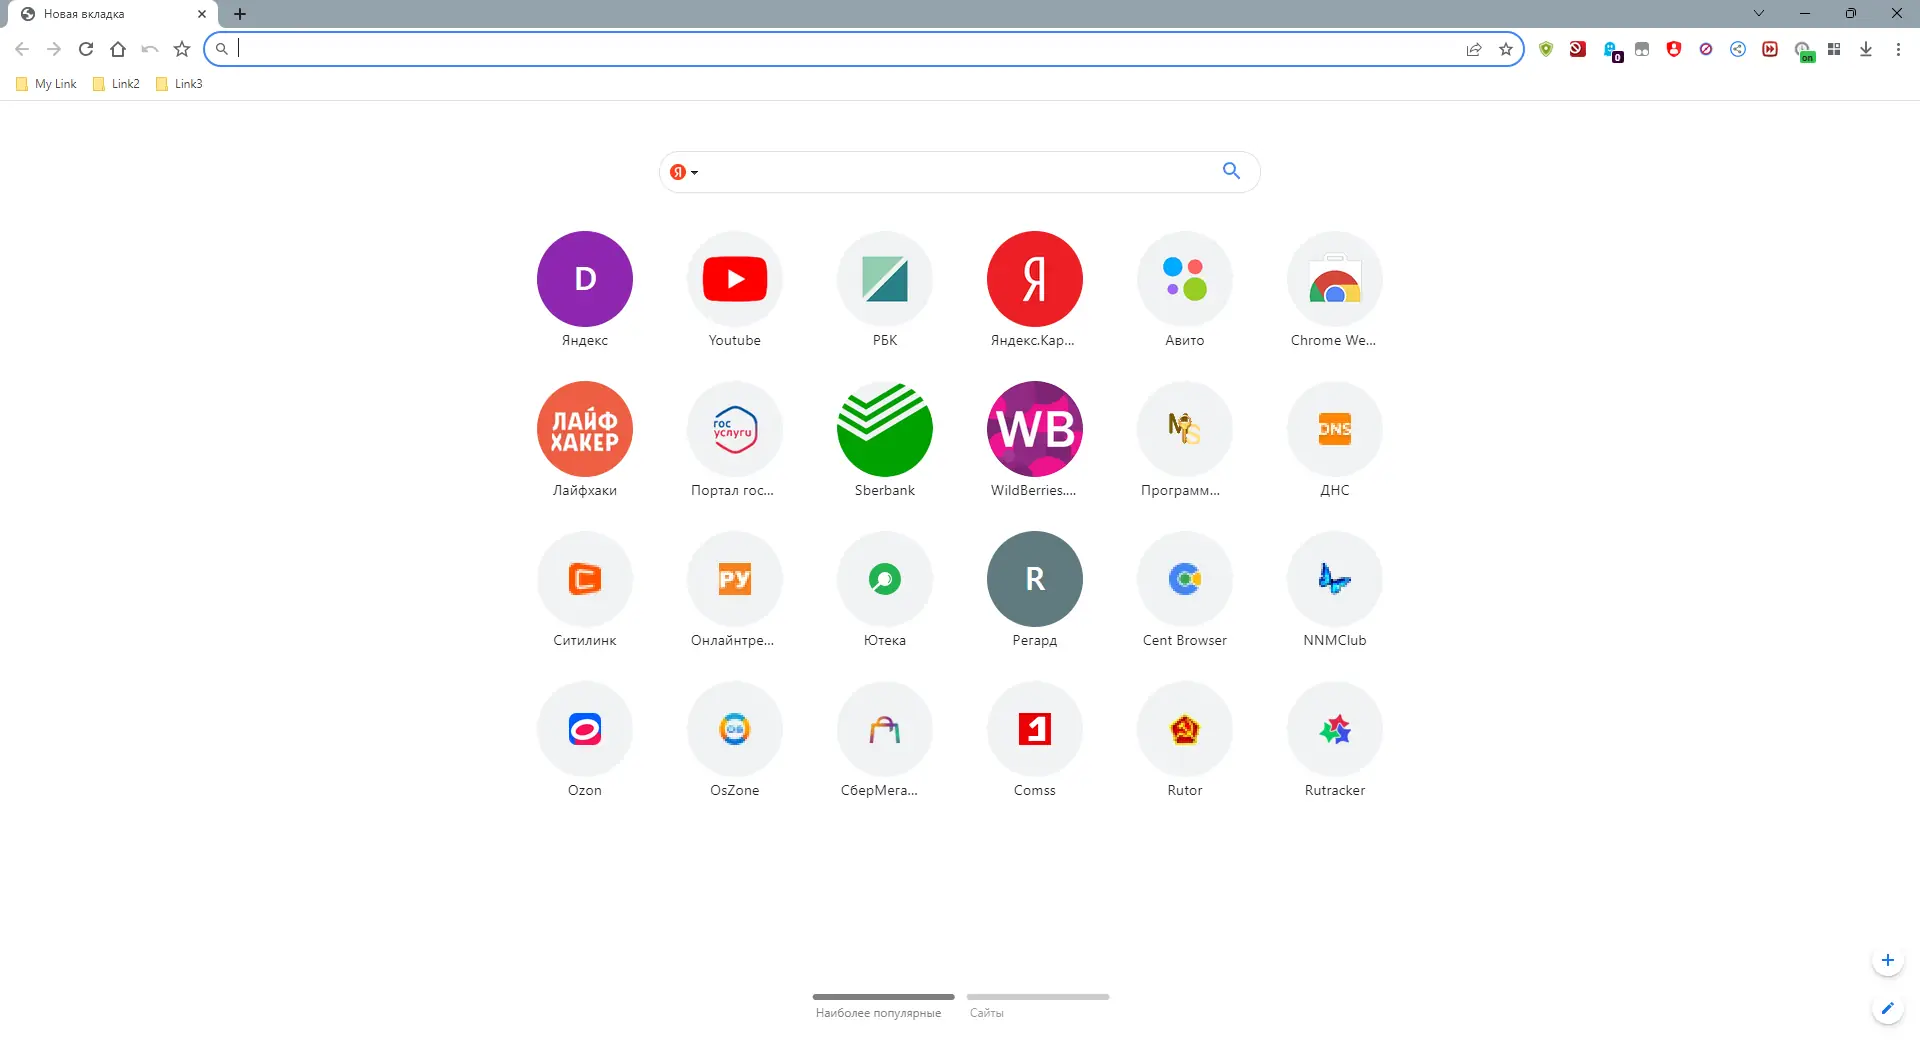Open the red fast-forward extension
The height and width of the screenshot is (1040, 1920).
click(1770, 49)
